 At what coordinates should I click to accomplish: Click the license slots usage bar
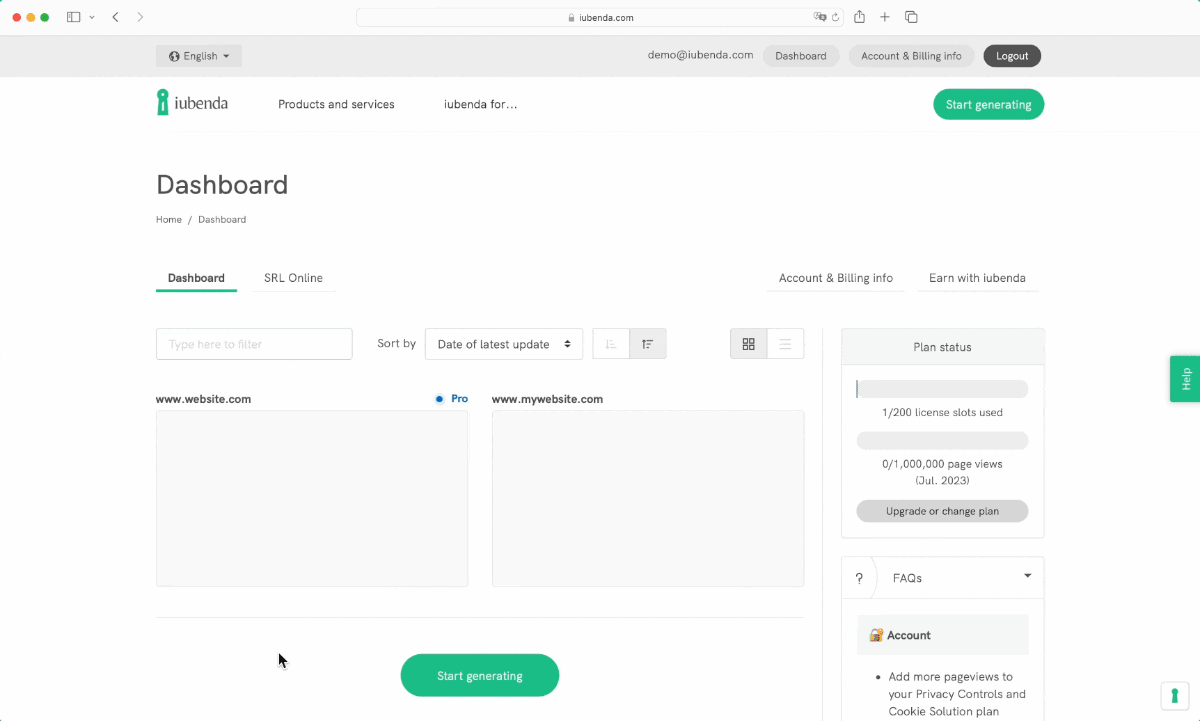[942, 389]
